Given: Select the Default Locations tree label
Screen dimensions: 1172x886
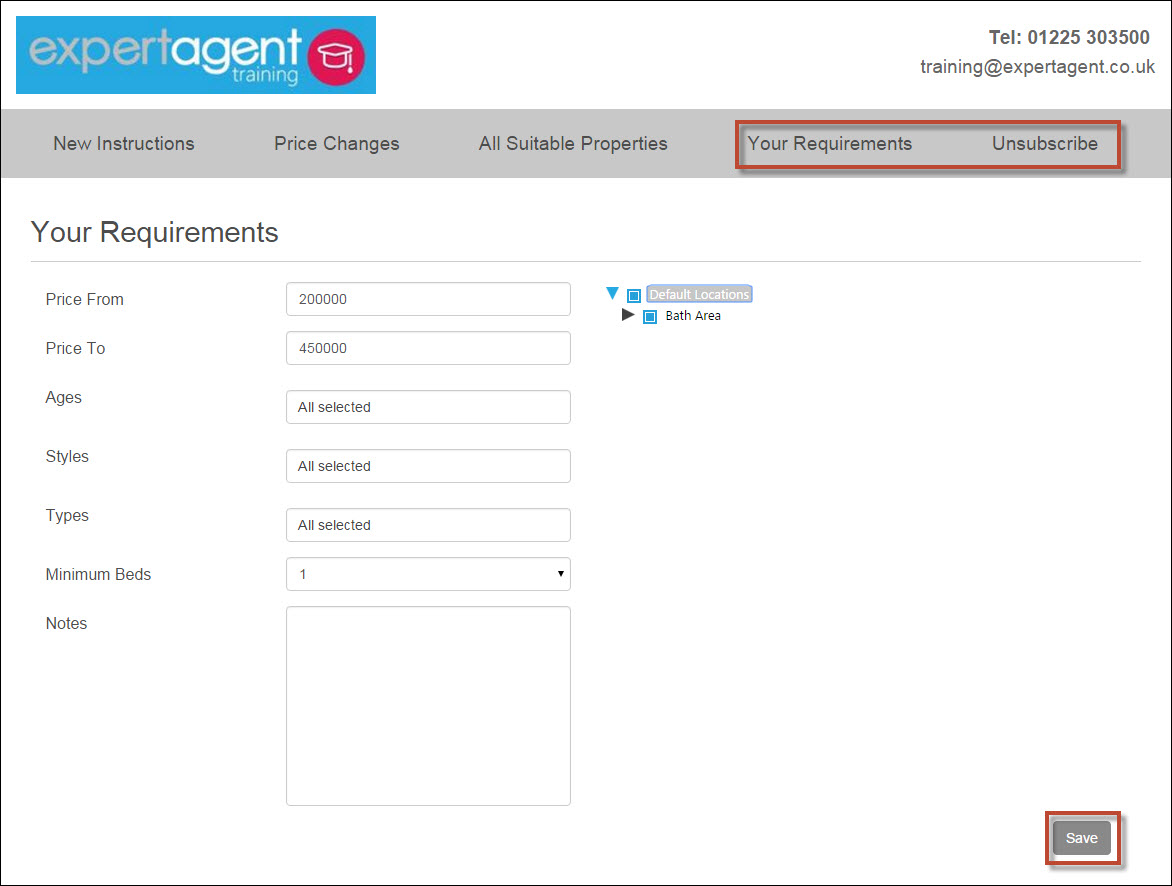Looking at the screenshot, I should (699, 295).
